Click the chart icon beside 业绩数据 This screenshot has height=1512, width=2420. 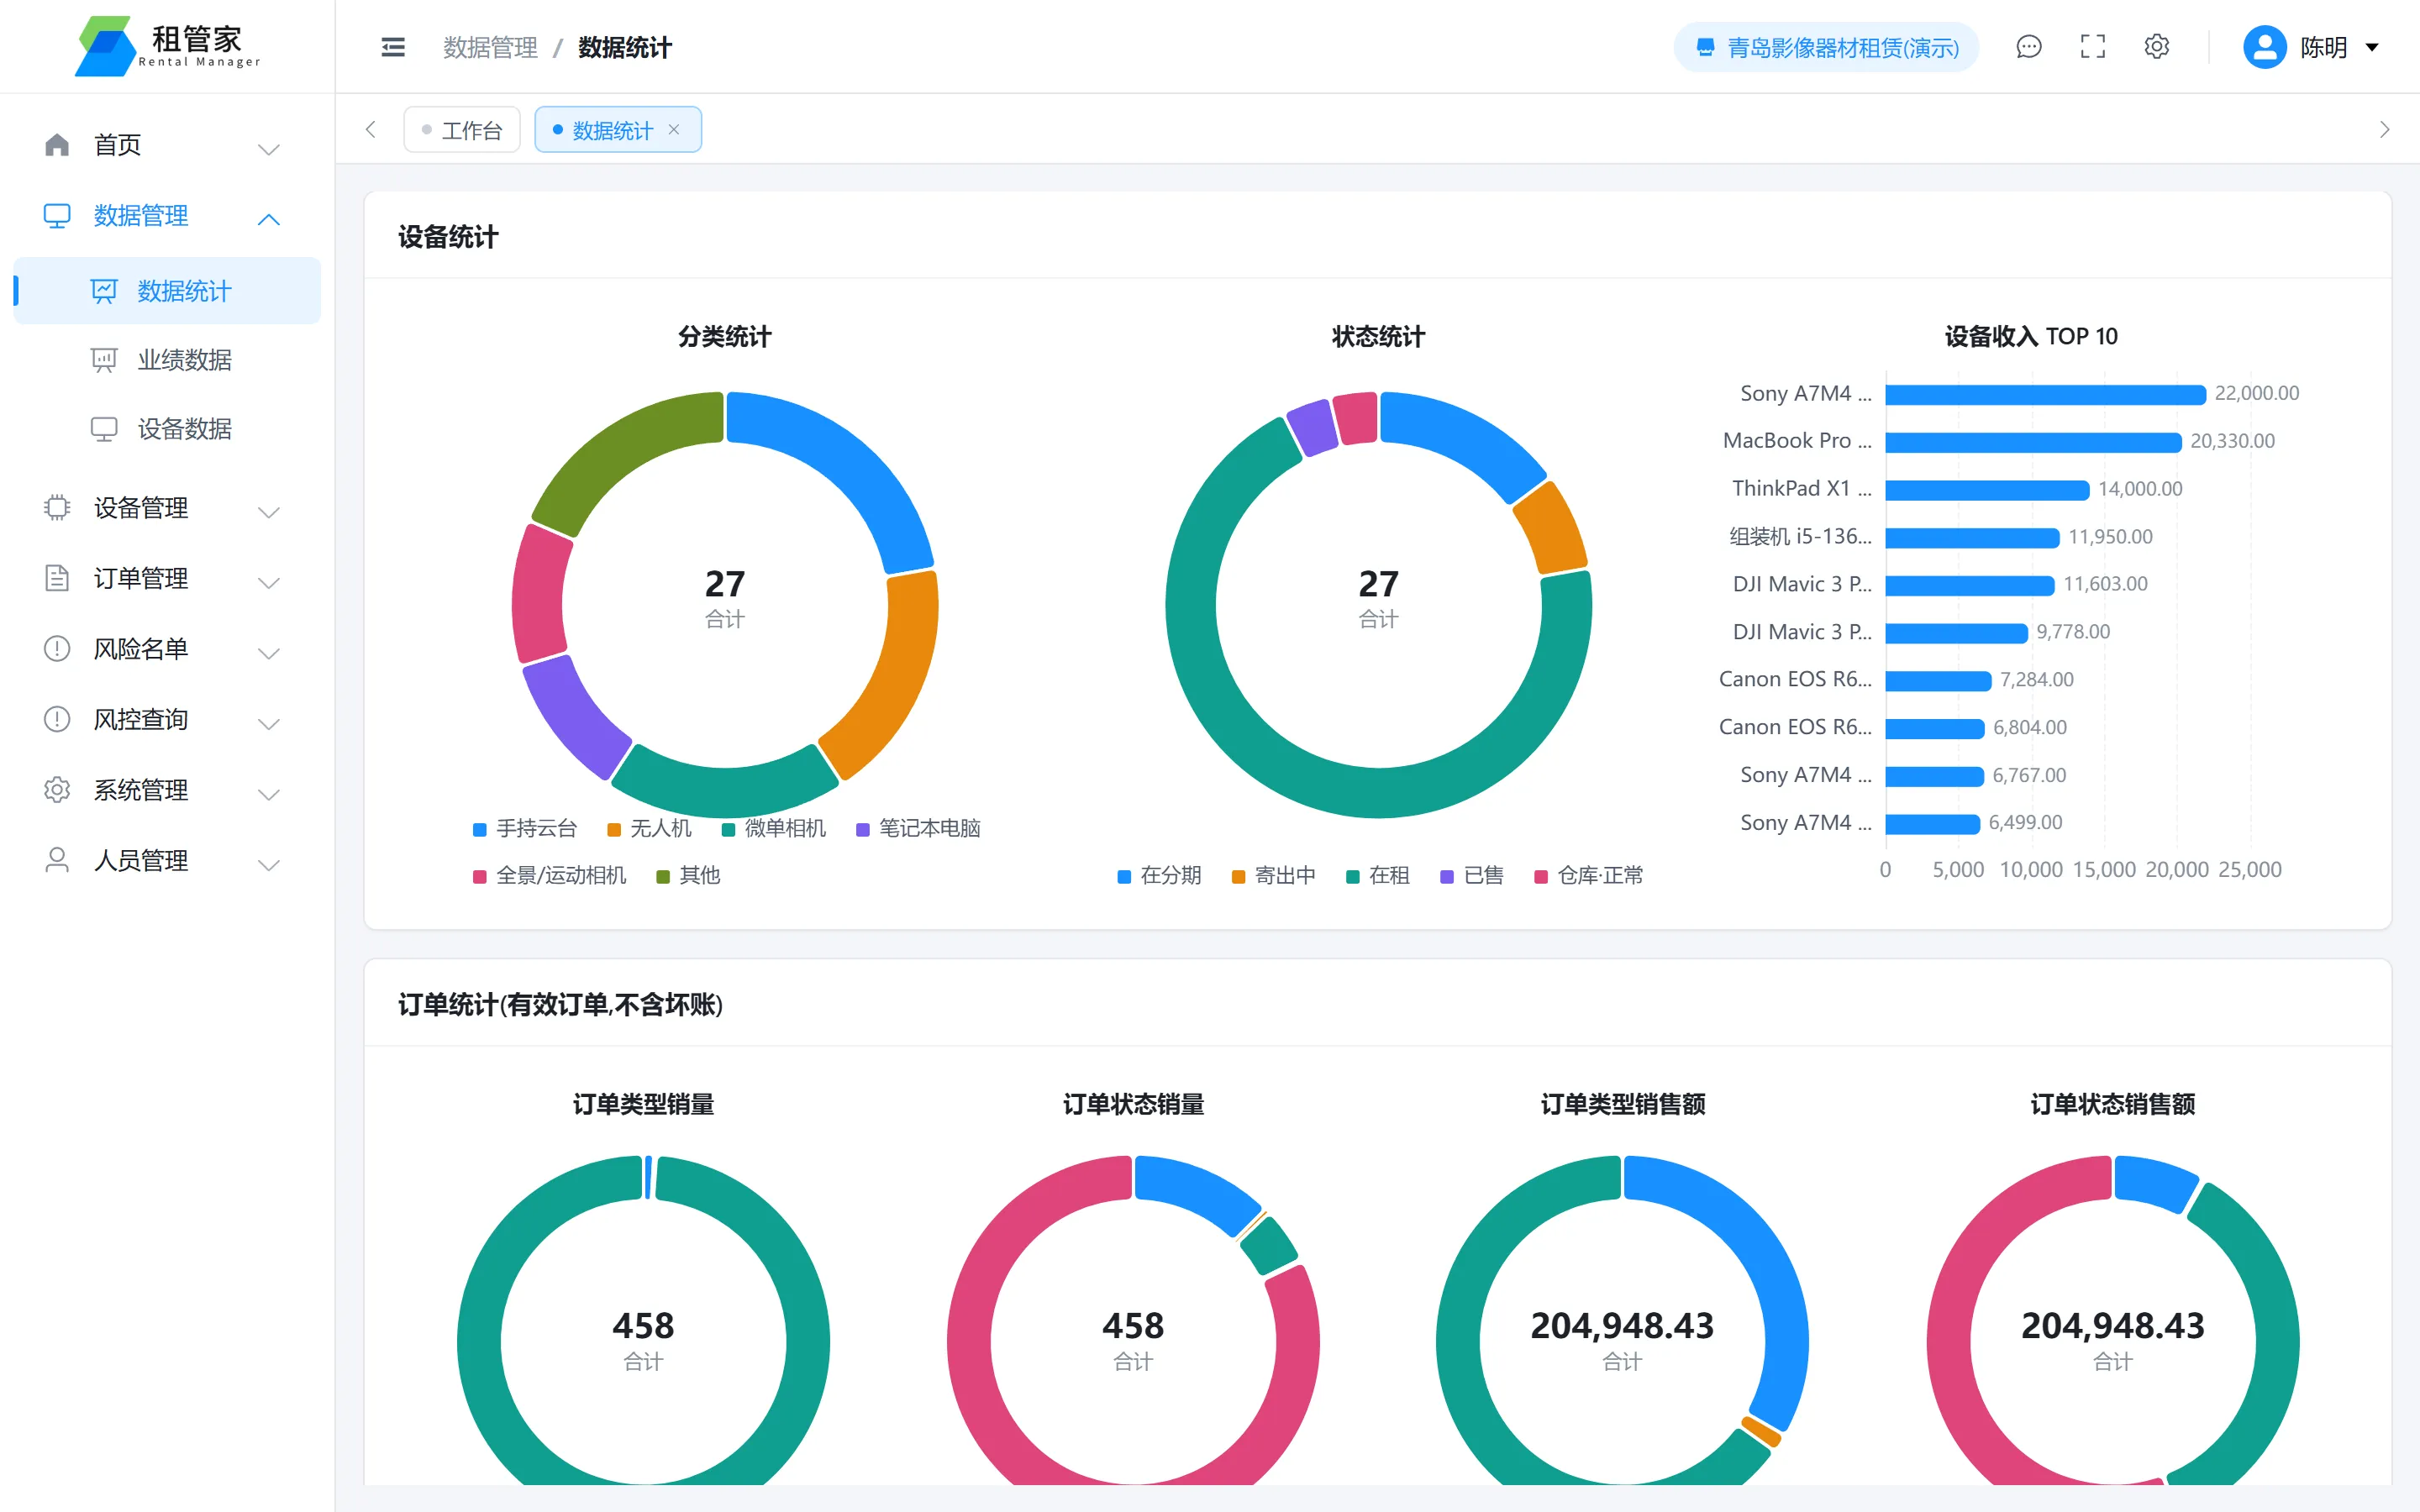tap(104, 360)
